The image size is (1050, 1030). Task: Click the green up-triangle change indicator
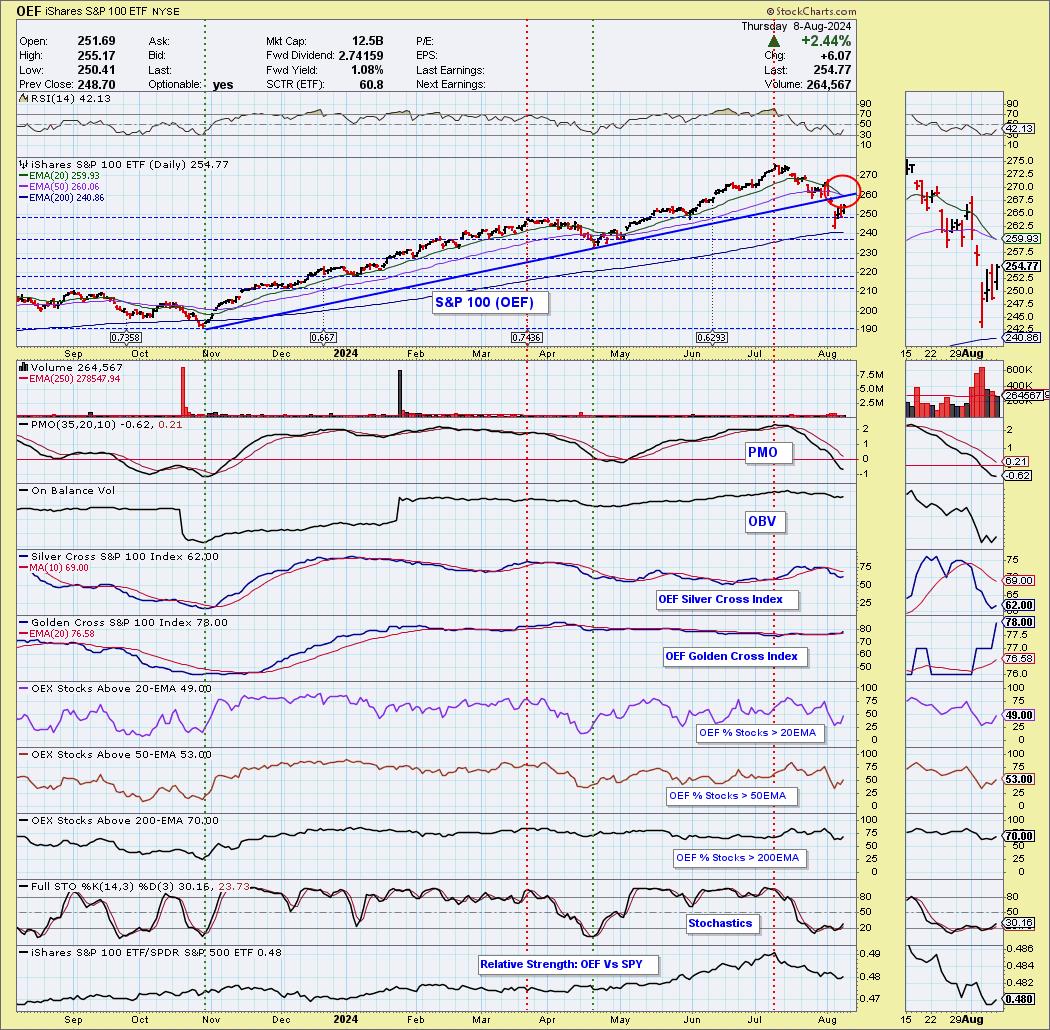coord(773,41)
